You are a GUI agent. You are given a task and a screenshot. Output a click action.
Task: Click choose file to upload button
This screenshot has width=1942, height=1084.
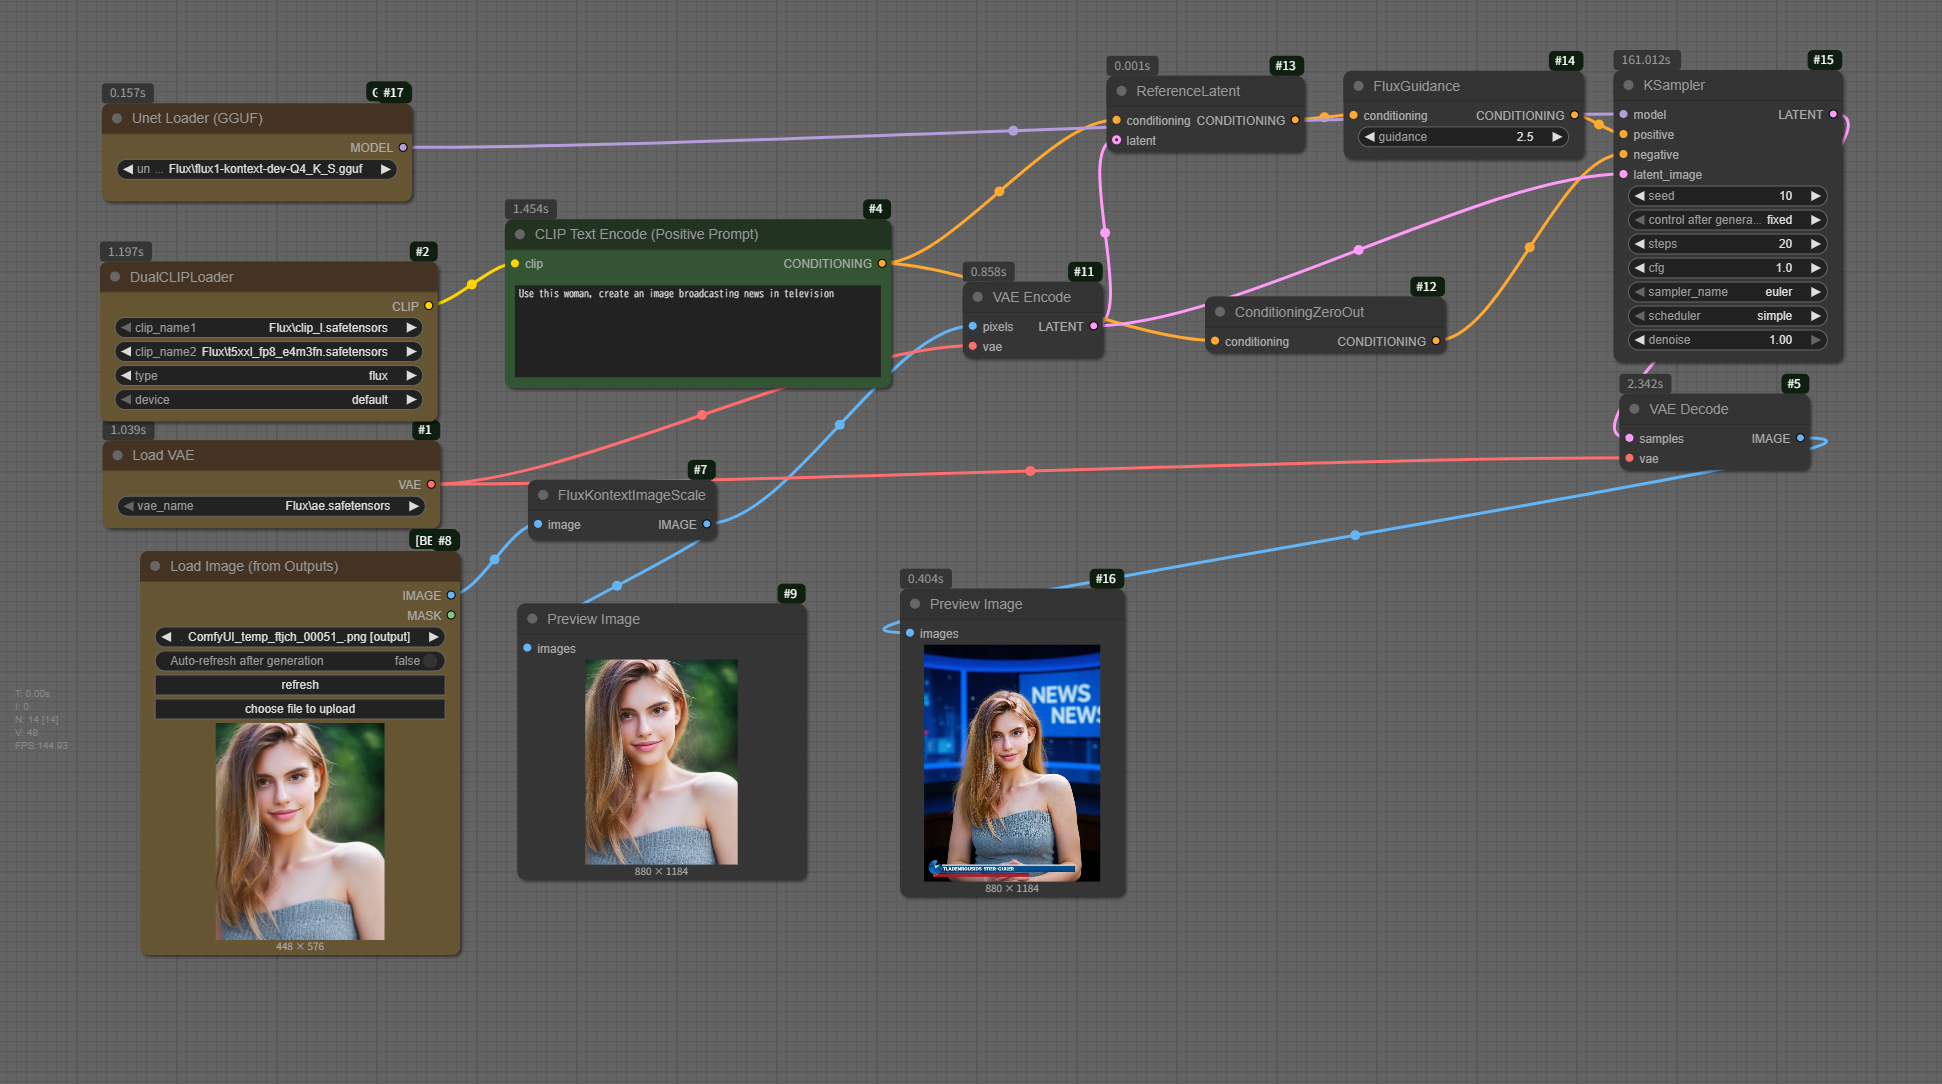click(x=300, y=709)
